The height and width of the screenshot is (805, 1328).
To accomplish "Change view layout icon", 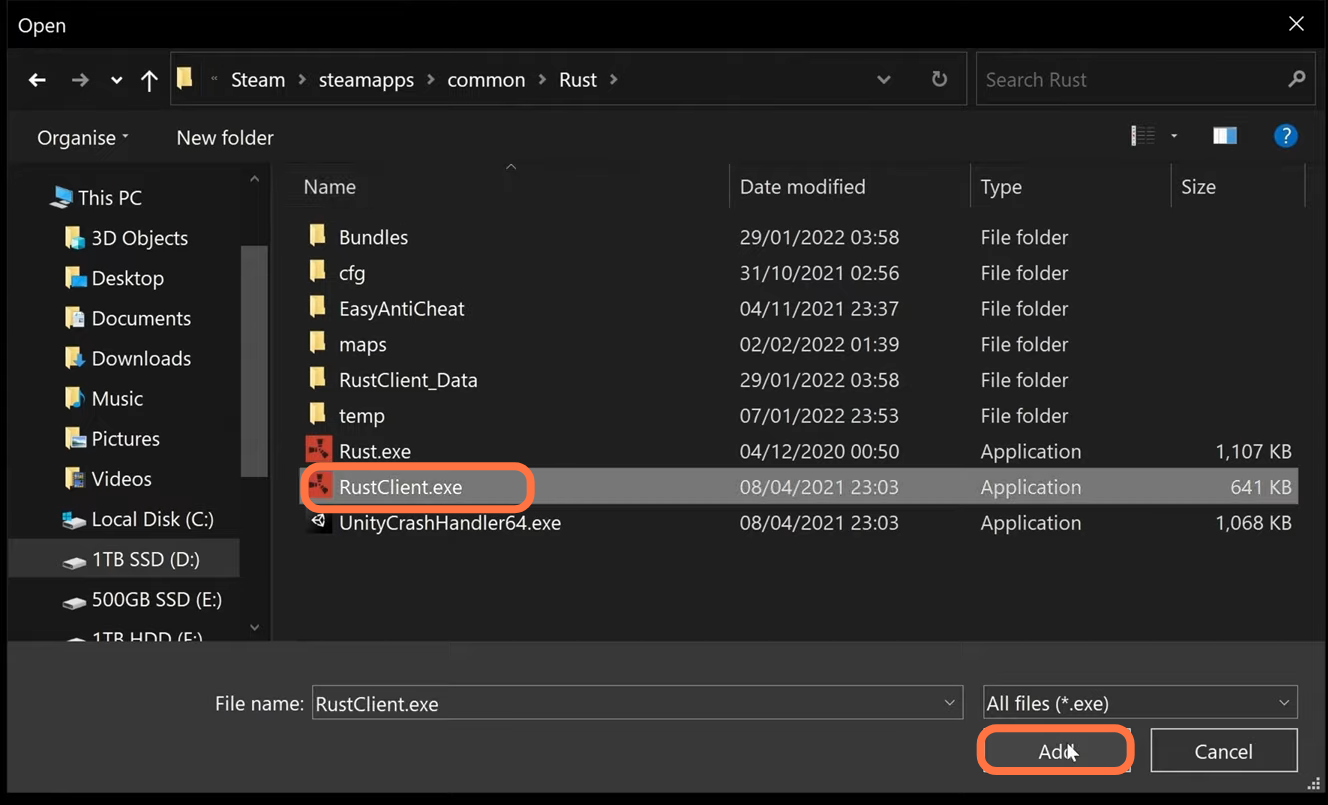I will tap(1143, 136).
